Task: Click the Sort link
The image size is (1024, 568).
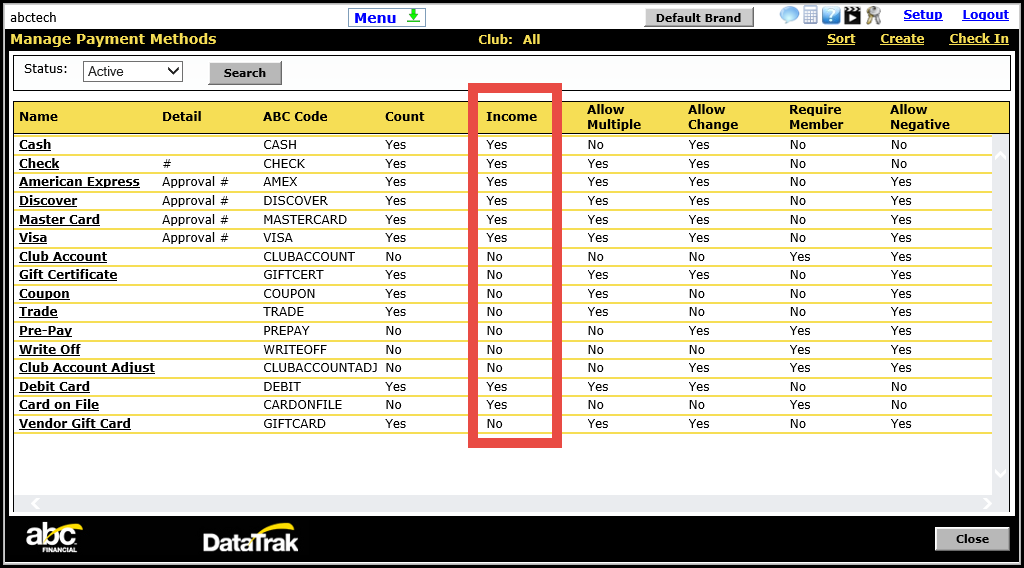Action: point(840,39)
